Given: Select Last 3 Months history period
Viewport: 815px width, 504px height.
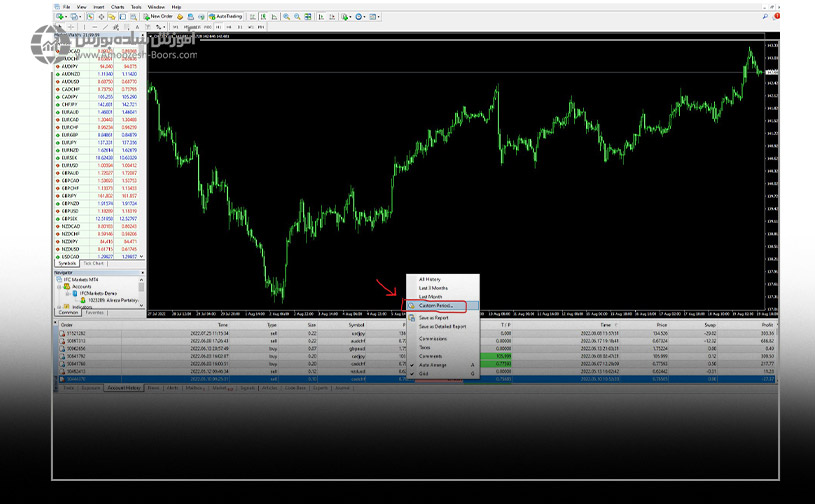Looking at the screenshot, I should tap(433, 288).
